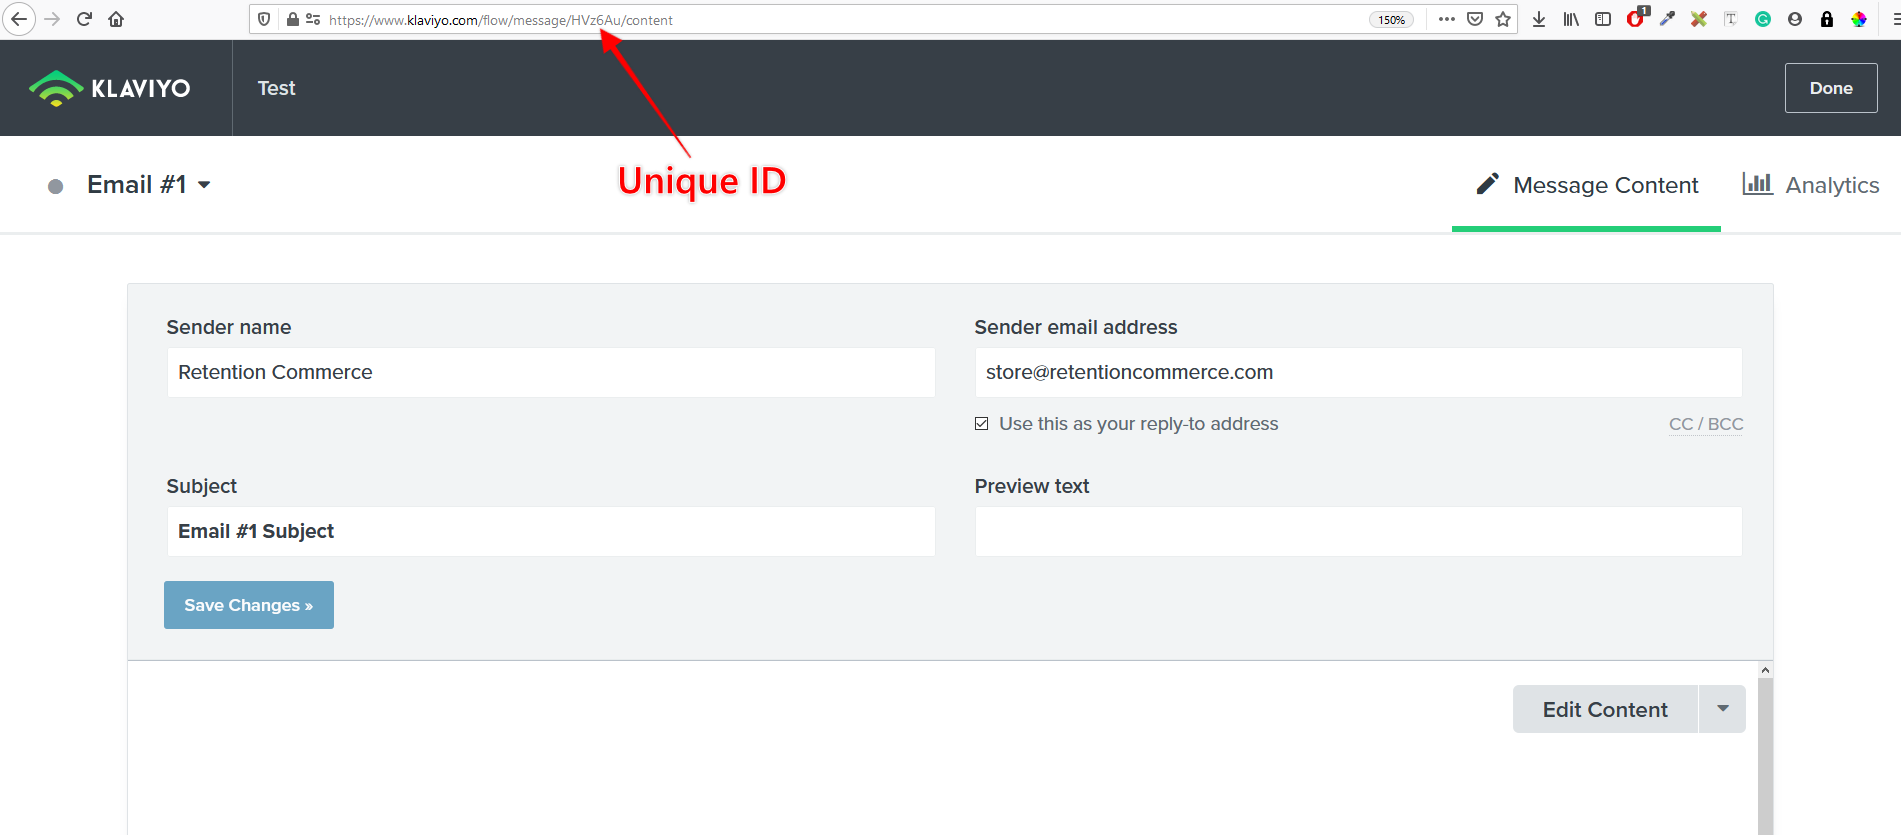This screenshot has height=835, width=1901.
Task: Switch to the Message Content tab
Action: point(1587,185)
